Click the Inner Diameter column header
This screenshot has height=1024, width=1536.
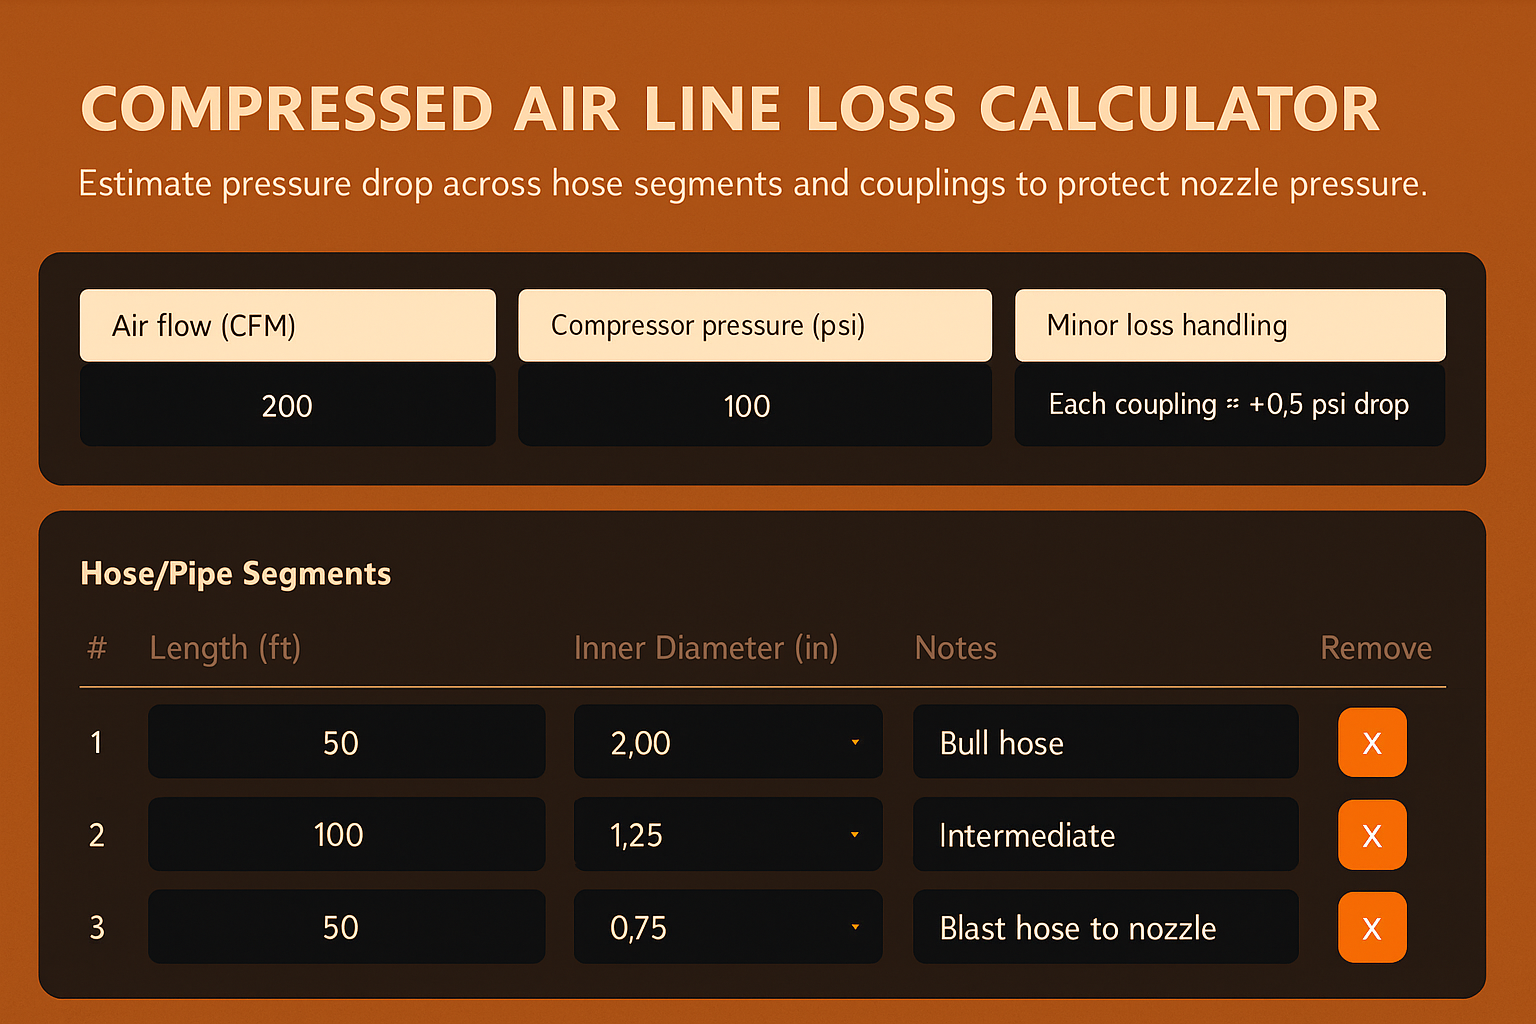(706, 648)
